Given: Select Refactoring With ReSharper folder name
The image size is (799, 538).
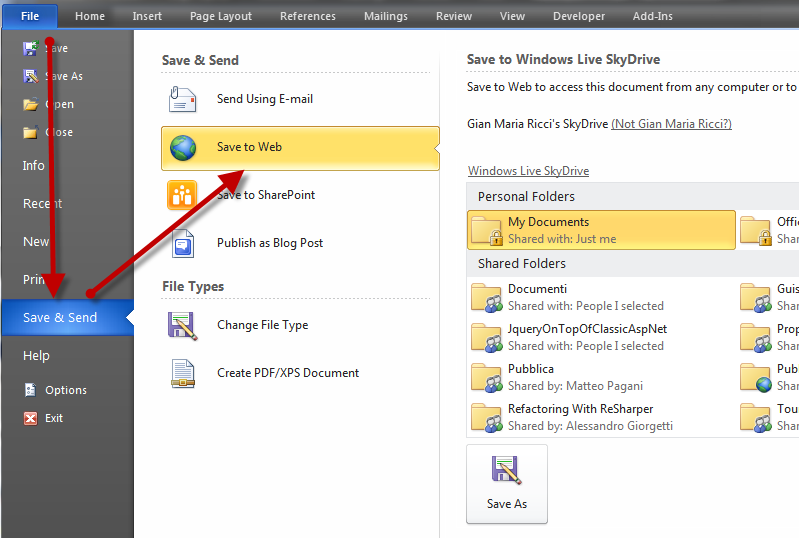Looking at the screenshot, I should point(580,409).
